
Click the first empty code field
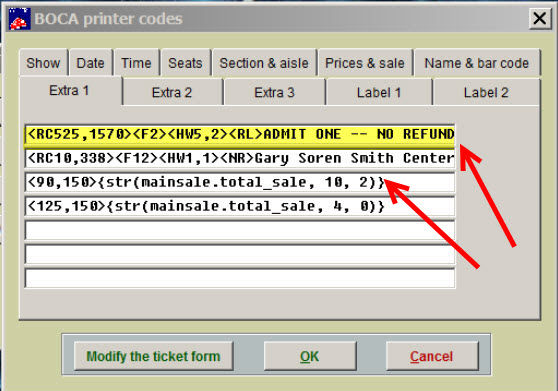239,231
